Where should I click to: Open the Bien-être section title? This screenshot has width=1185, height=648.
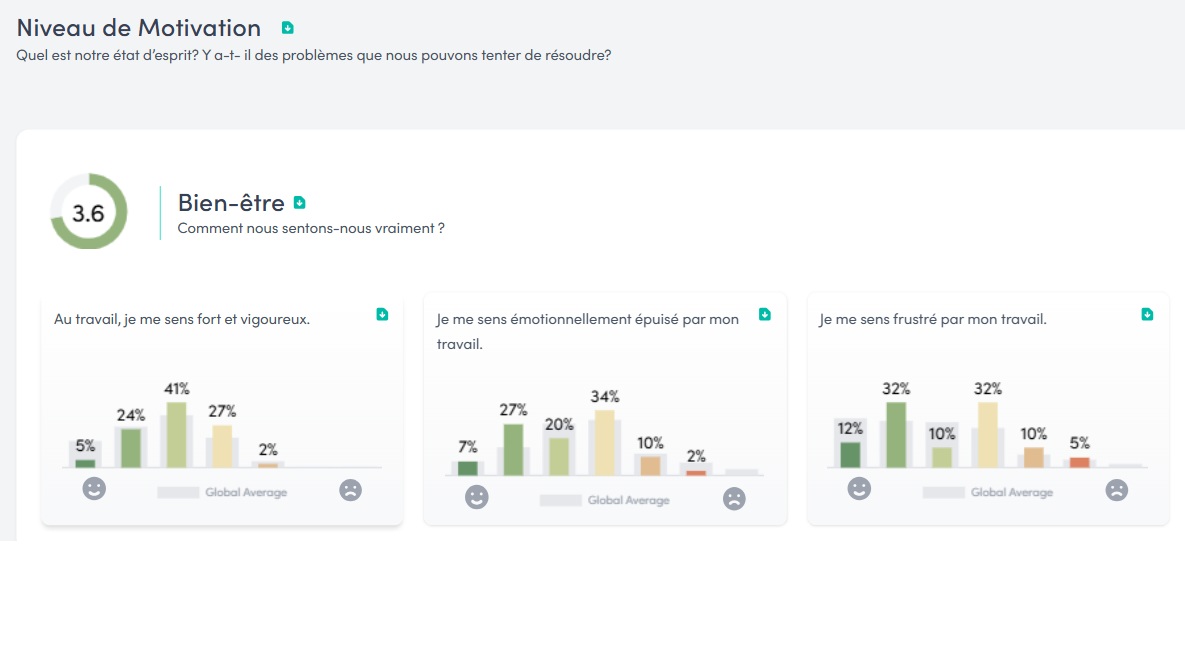tap(231, 203)
